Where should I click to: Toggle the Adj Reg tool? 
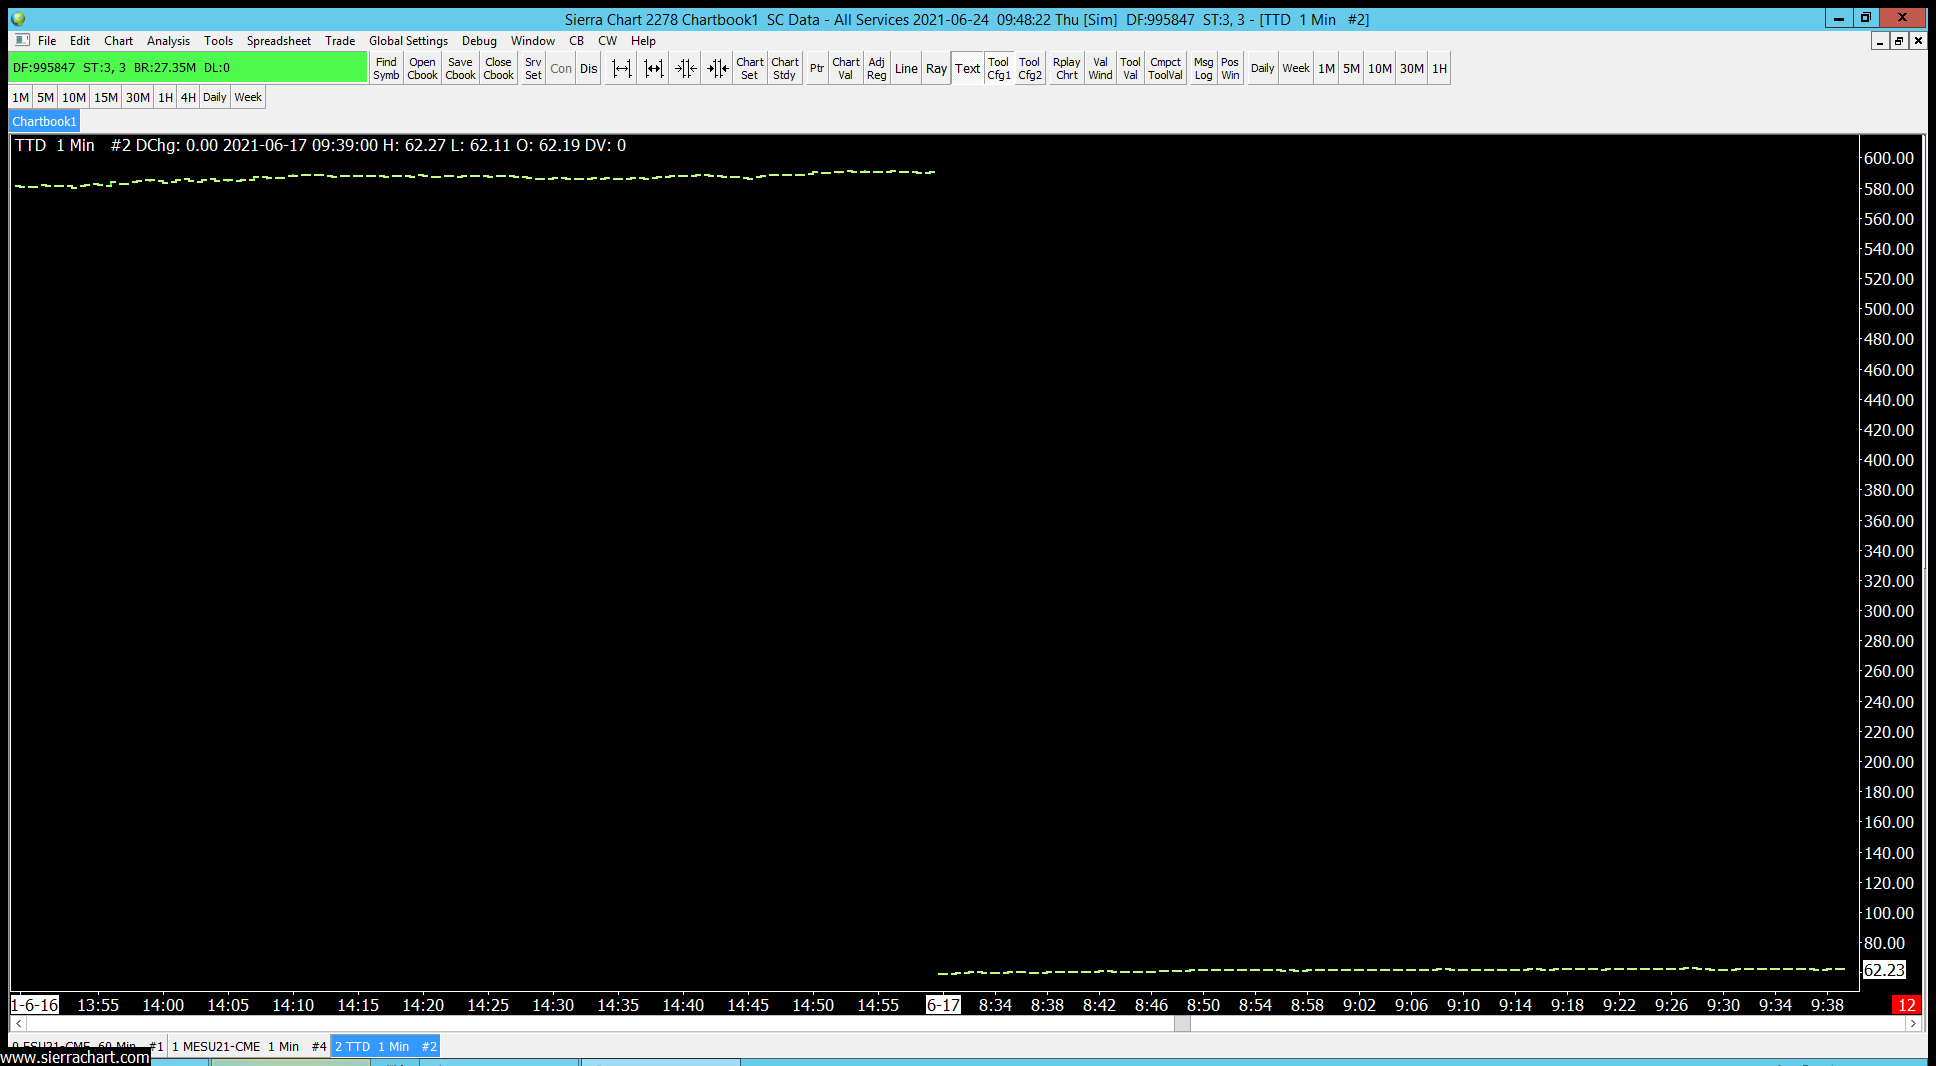pyautogui.click(x=877, y=68)
